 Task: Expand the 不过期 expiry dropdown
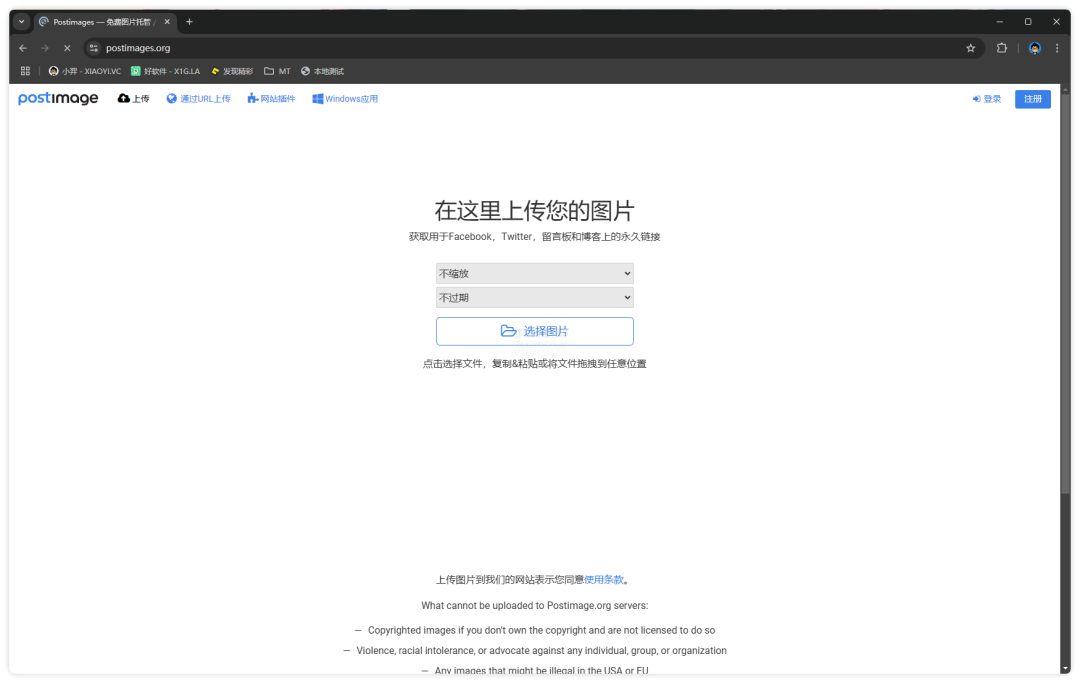[534, 297]
